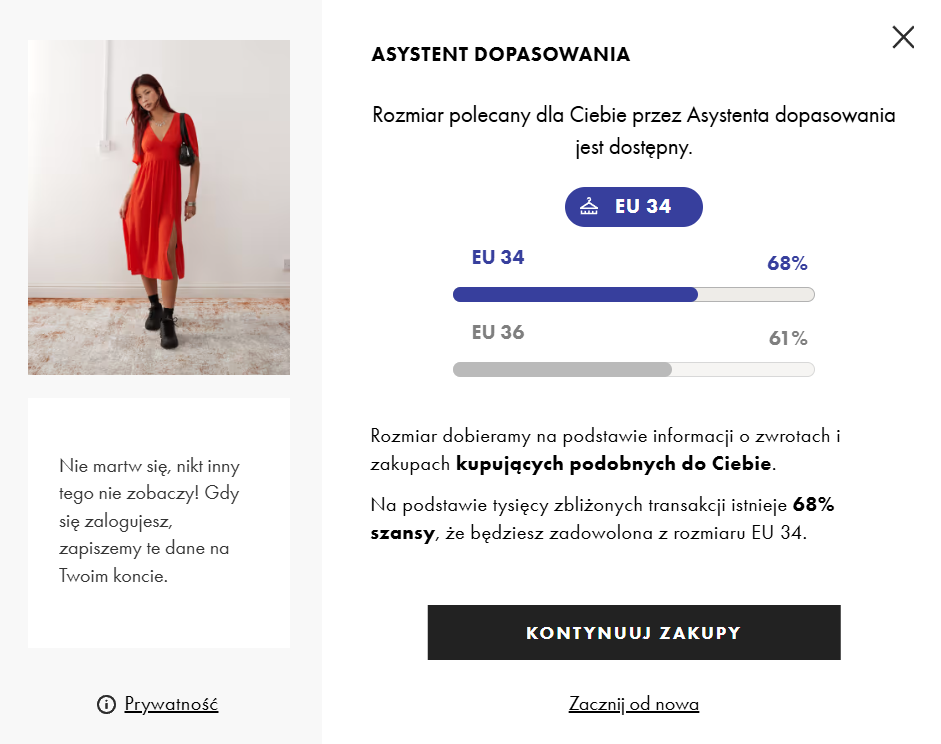Image resolution: width=941 pixels, height=744 pixels.
Task: Click the EU 36 size label in gray
Action: tap(498, 332)
